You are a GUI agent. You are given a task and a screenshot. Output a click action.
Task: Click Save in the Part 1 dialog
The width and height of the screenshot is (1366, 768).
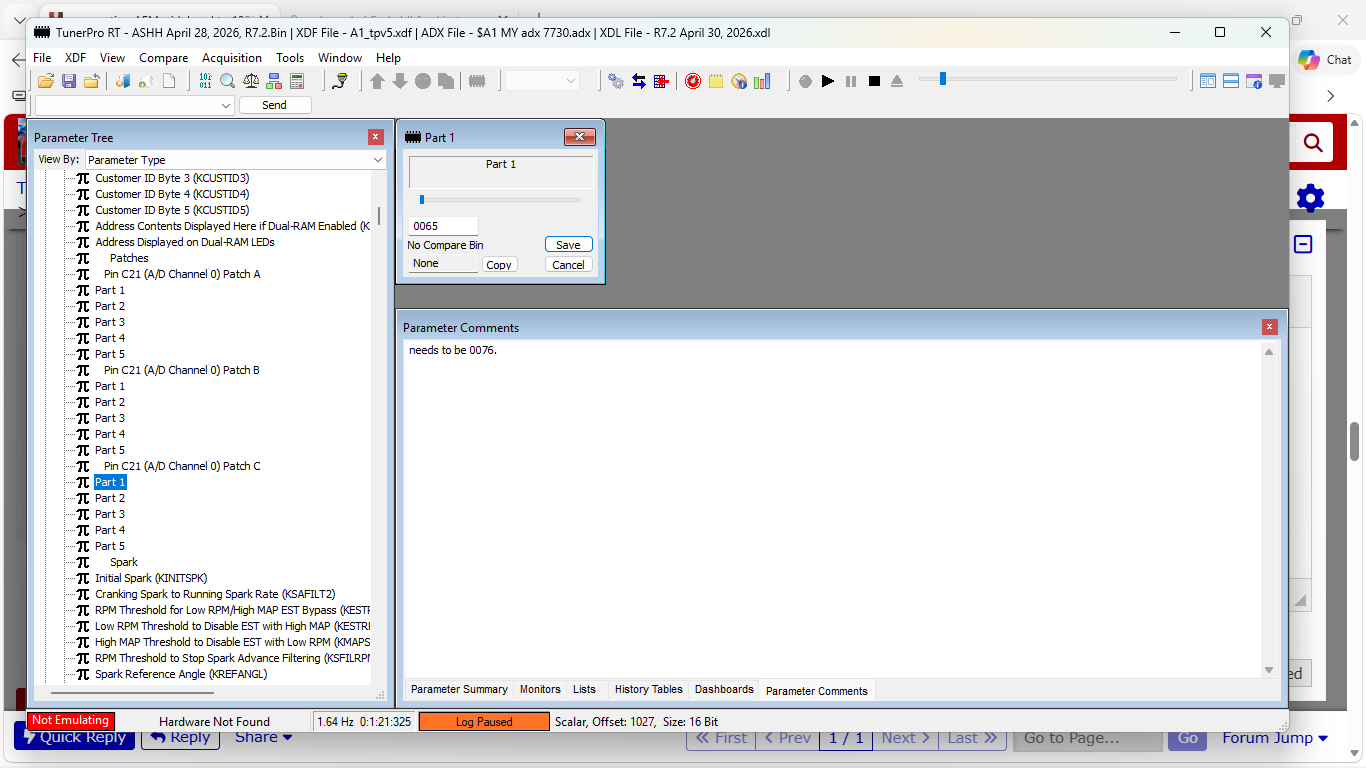tap(568, 245)
